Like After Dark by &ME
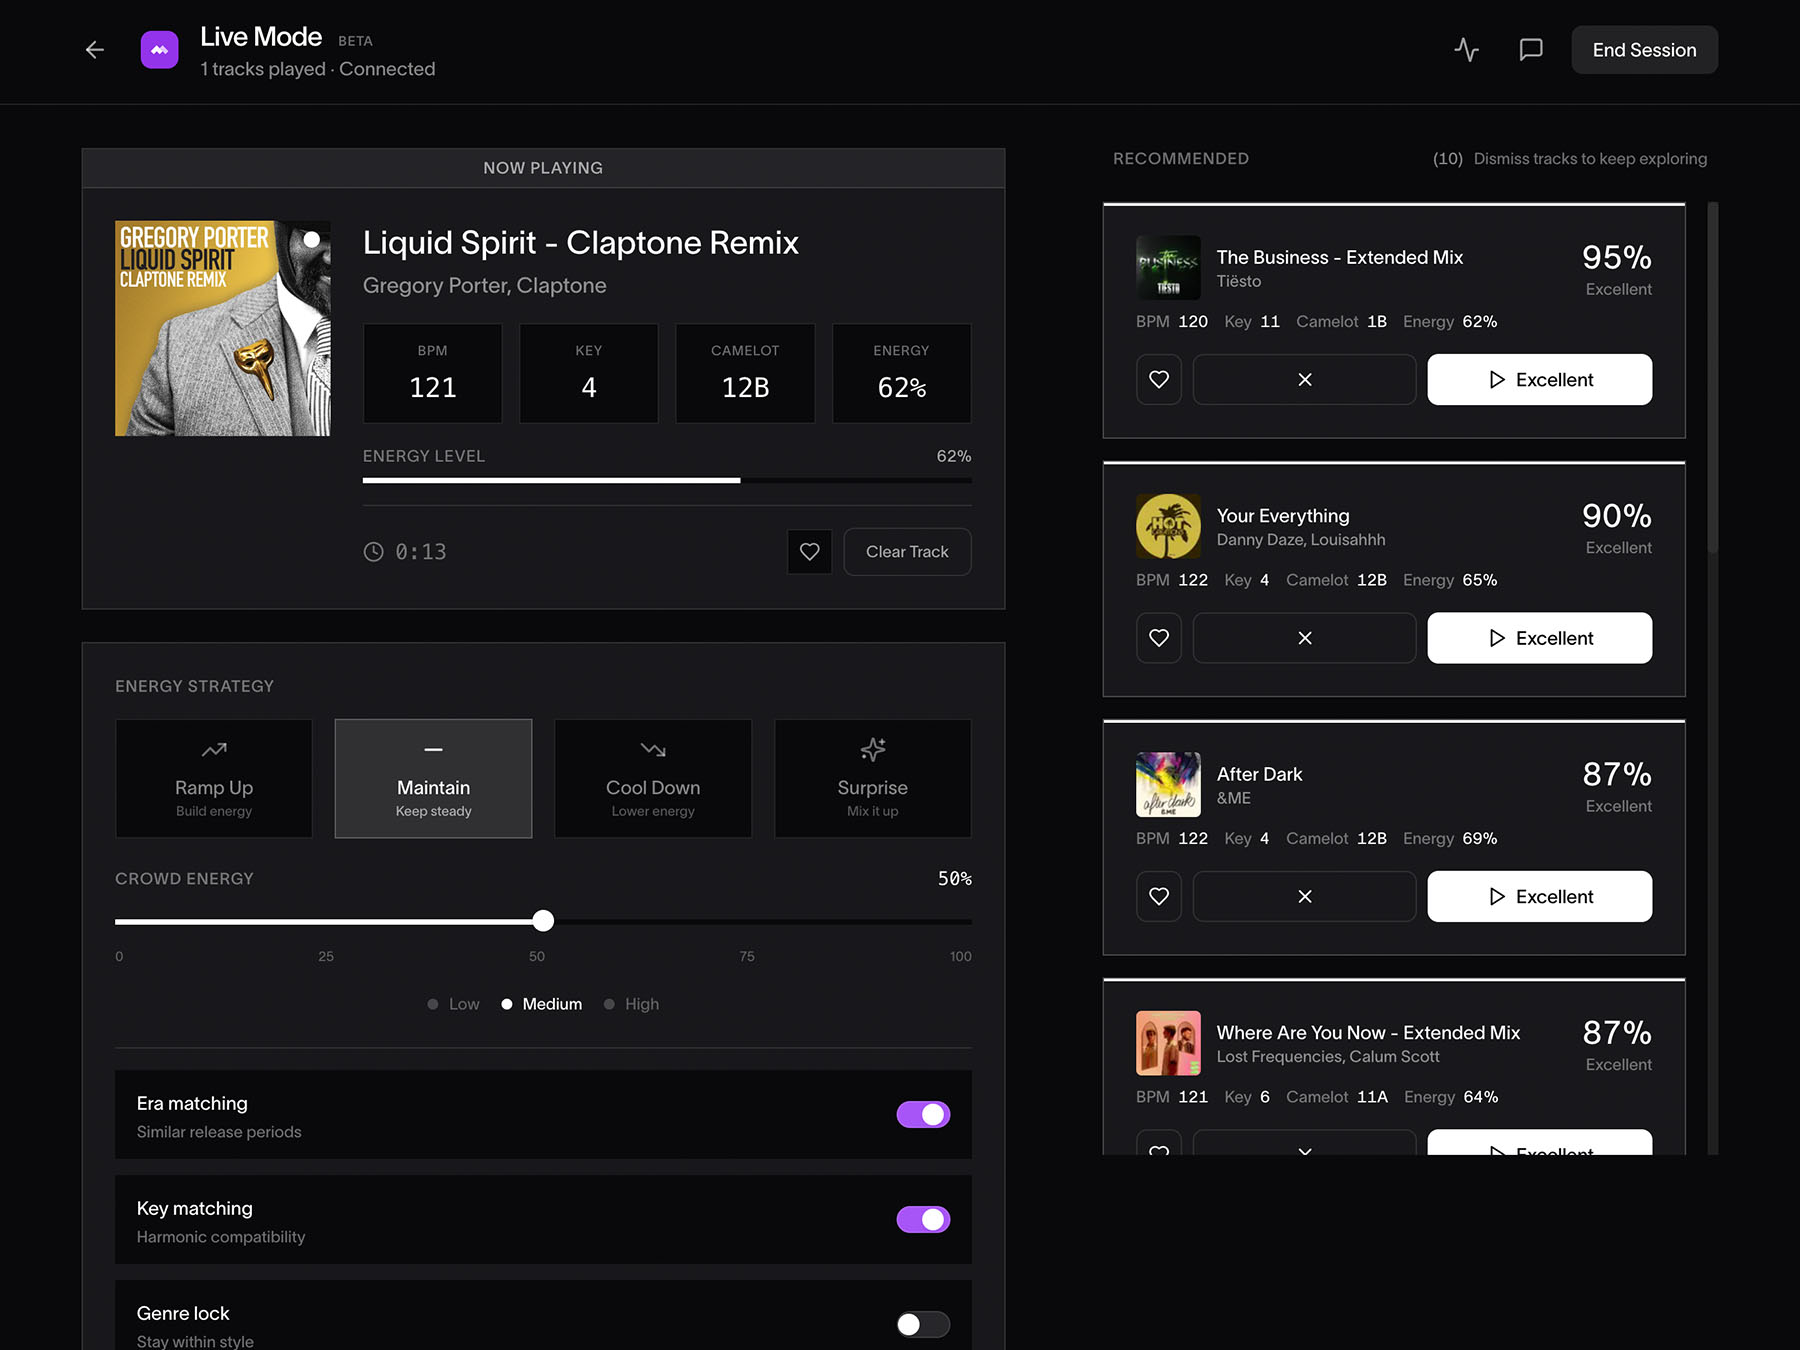The width and height of the screenshot is (1800, 1350). point(1159,897)
